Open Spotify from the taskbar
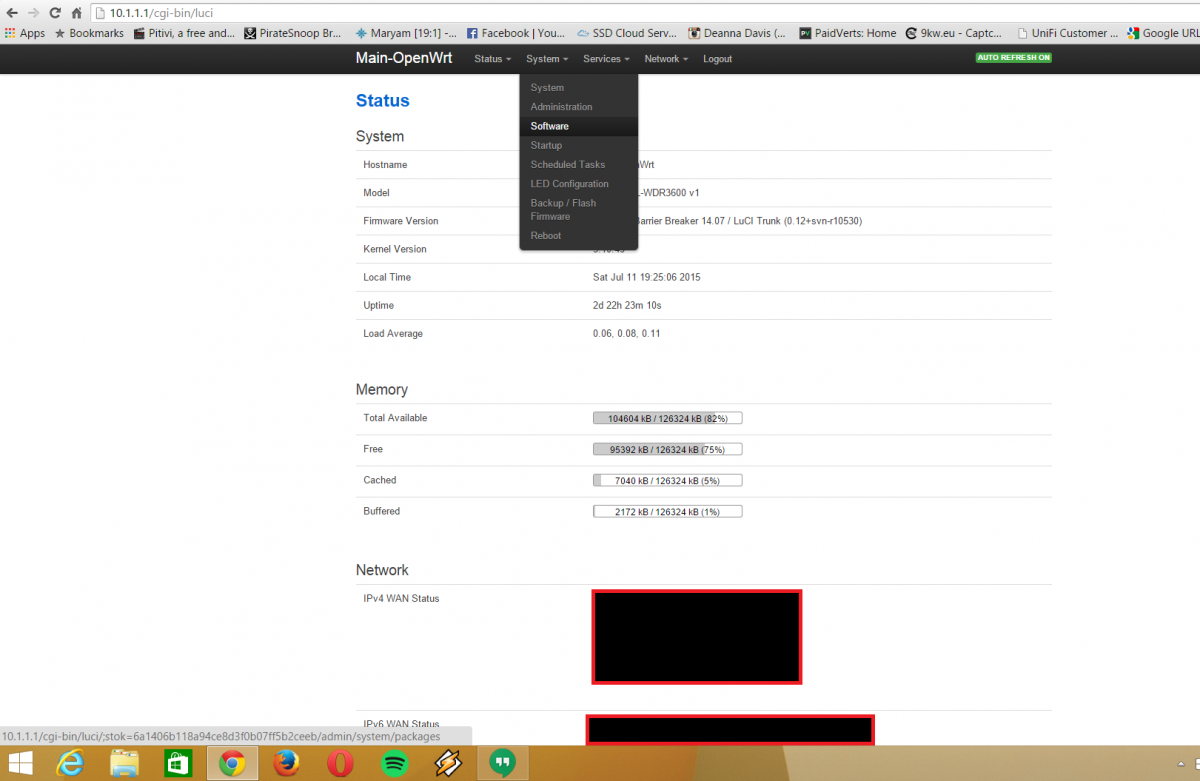Image resolution: width=1200 pixels, height=781 pixels. click(x=394, y=763)
